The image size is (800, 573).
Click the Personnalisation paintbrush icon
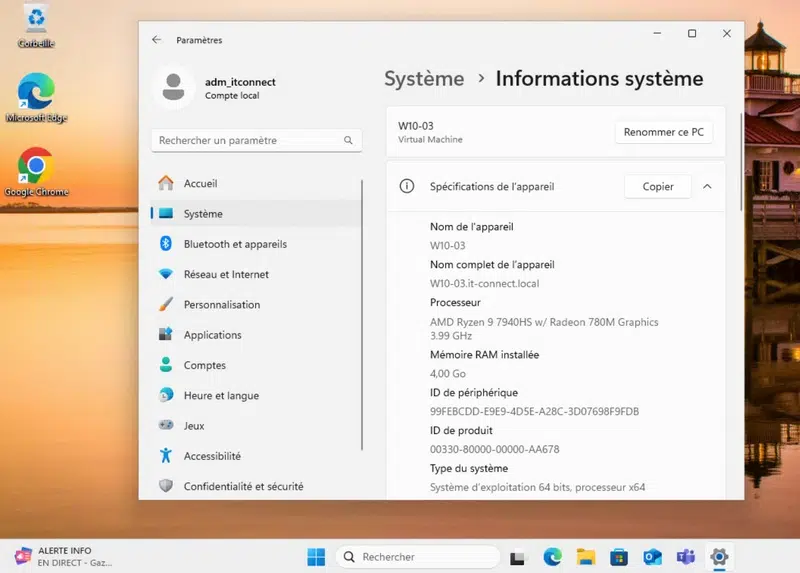(166, 305)
